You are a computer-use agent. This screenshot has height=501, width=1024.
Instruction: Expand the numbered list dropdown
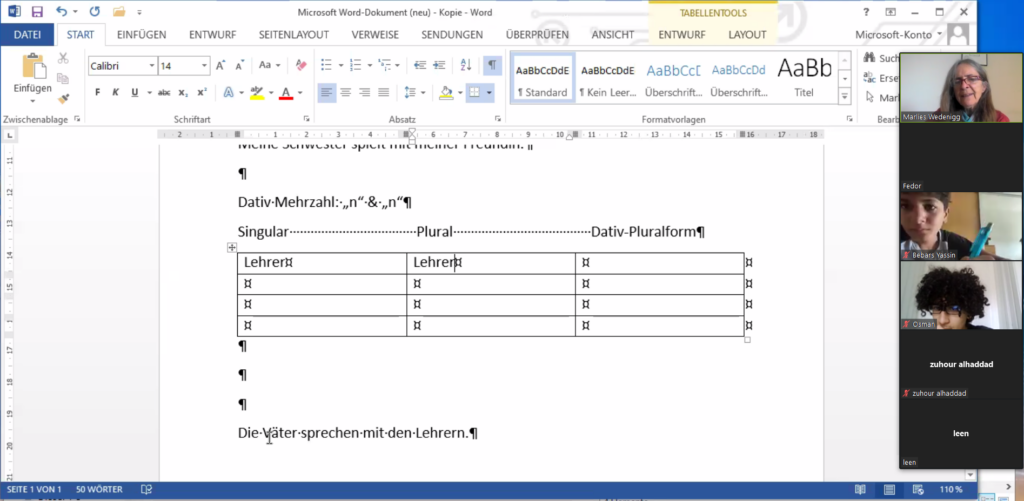(x=370, y=65)
